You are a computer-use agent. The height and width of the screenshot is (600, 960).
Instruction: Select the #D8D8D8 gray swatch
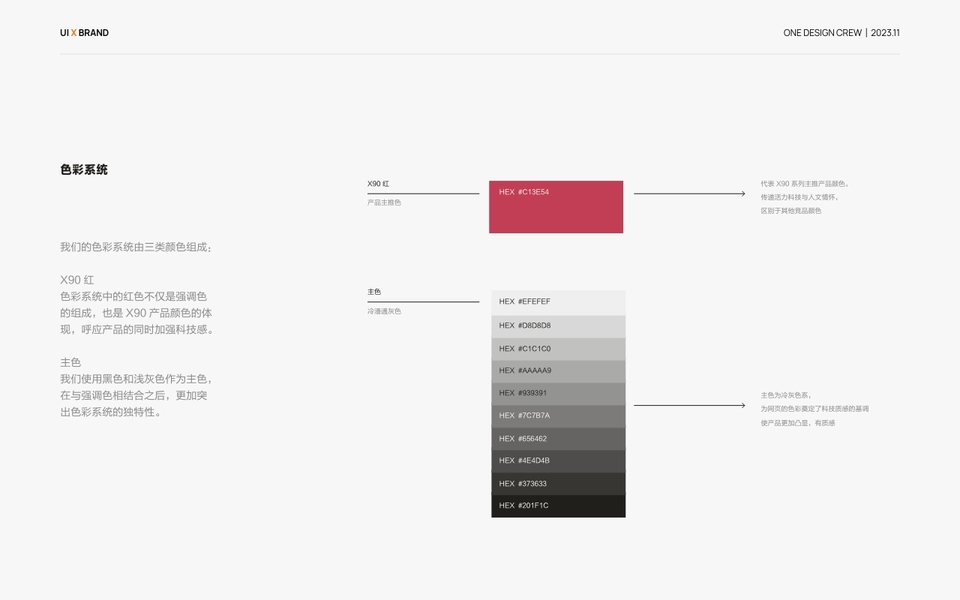558,326
